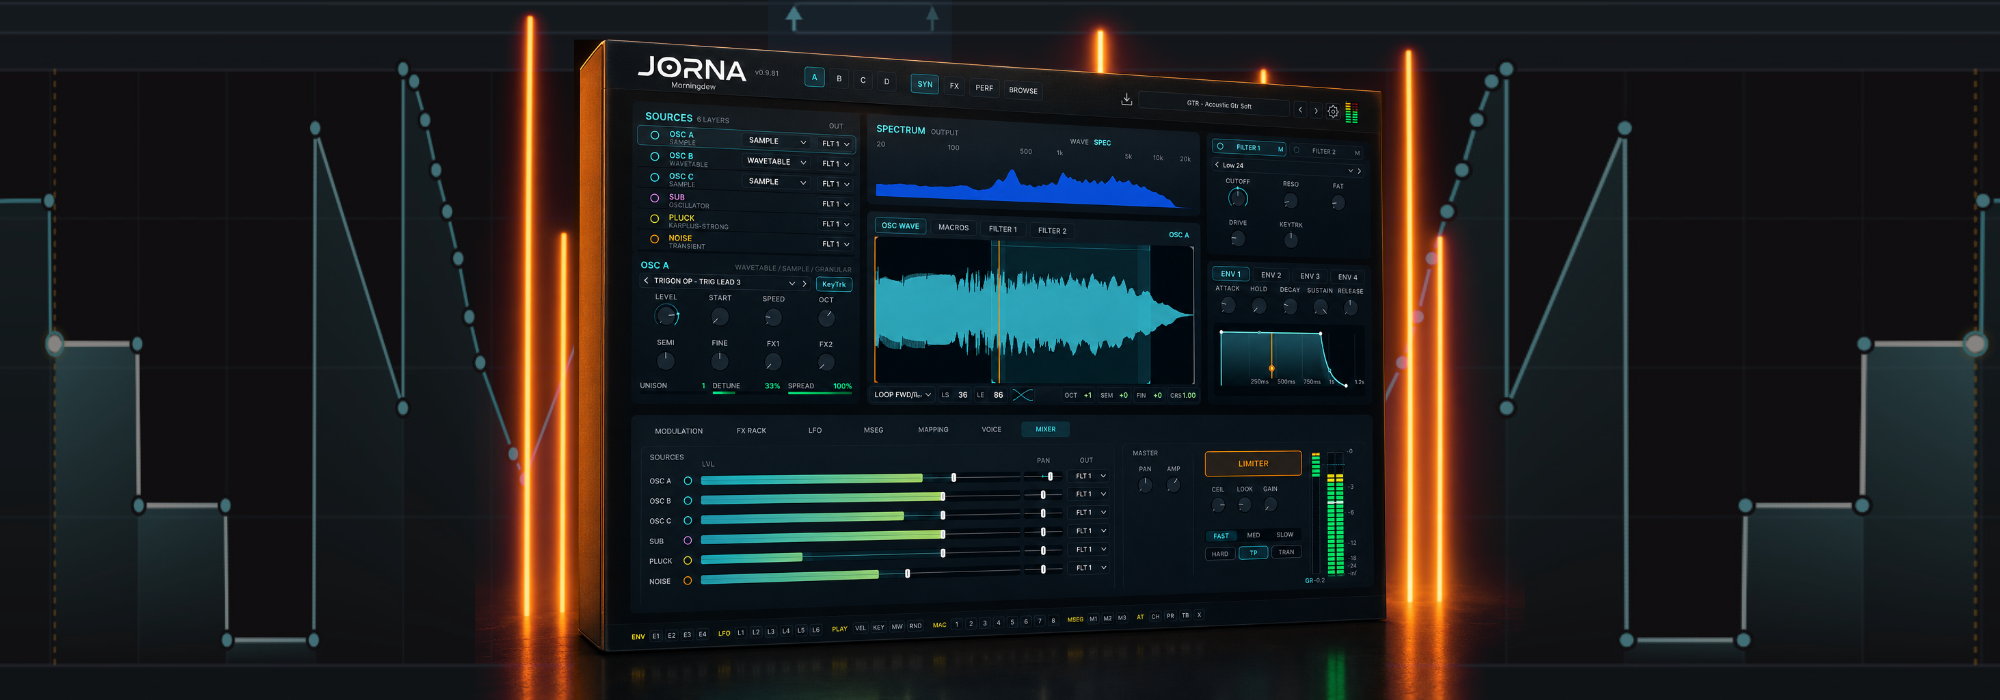The image size is (2000, 700).
Task: Click the filter CUTOFF knob
Action: click(1238, 197)
